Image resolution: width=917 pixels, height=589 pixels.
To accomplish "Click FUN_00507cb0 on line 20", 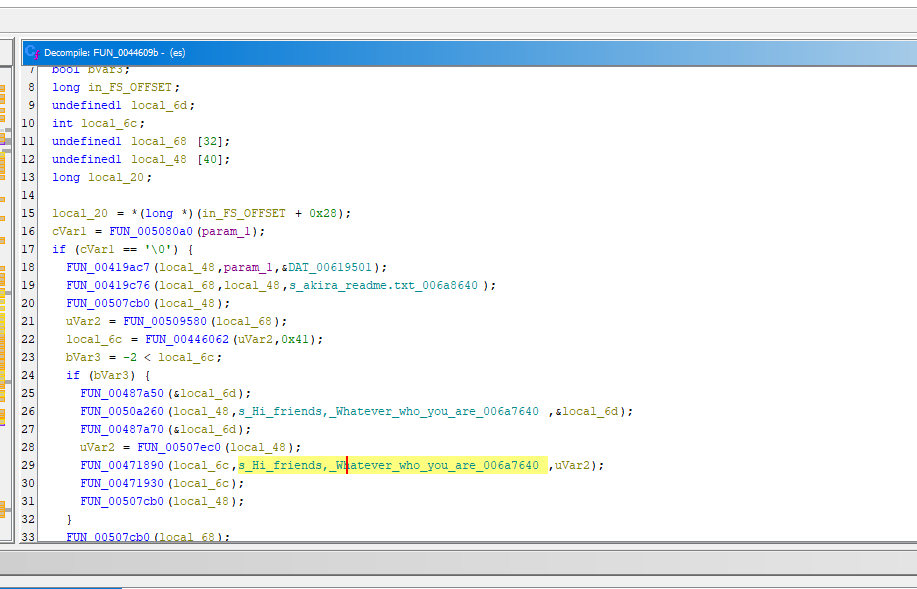I will point(108,304).
